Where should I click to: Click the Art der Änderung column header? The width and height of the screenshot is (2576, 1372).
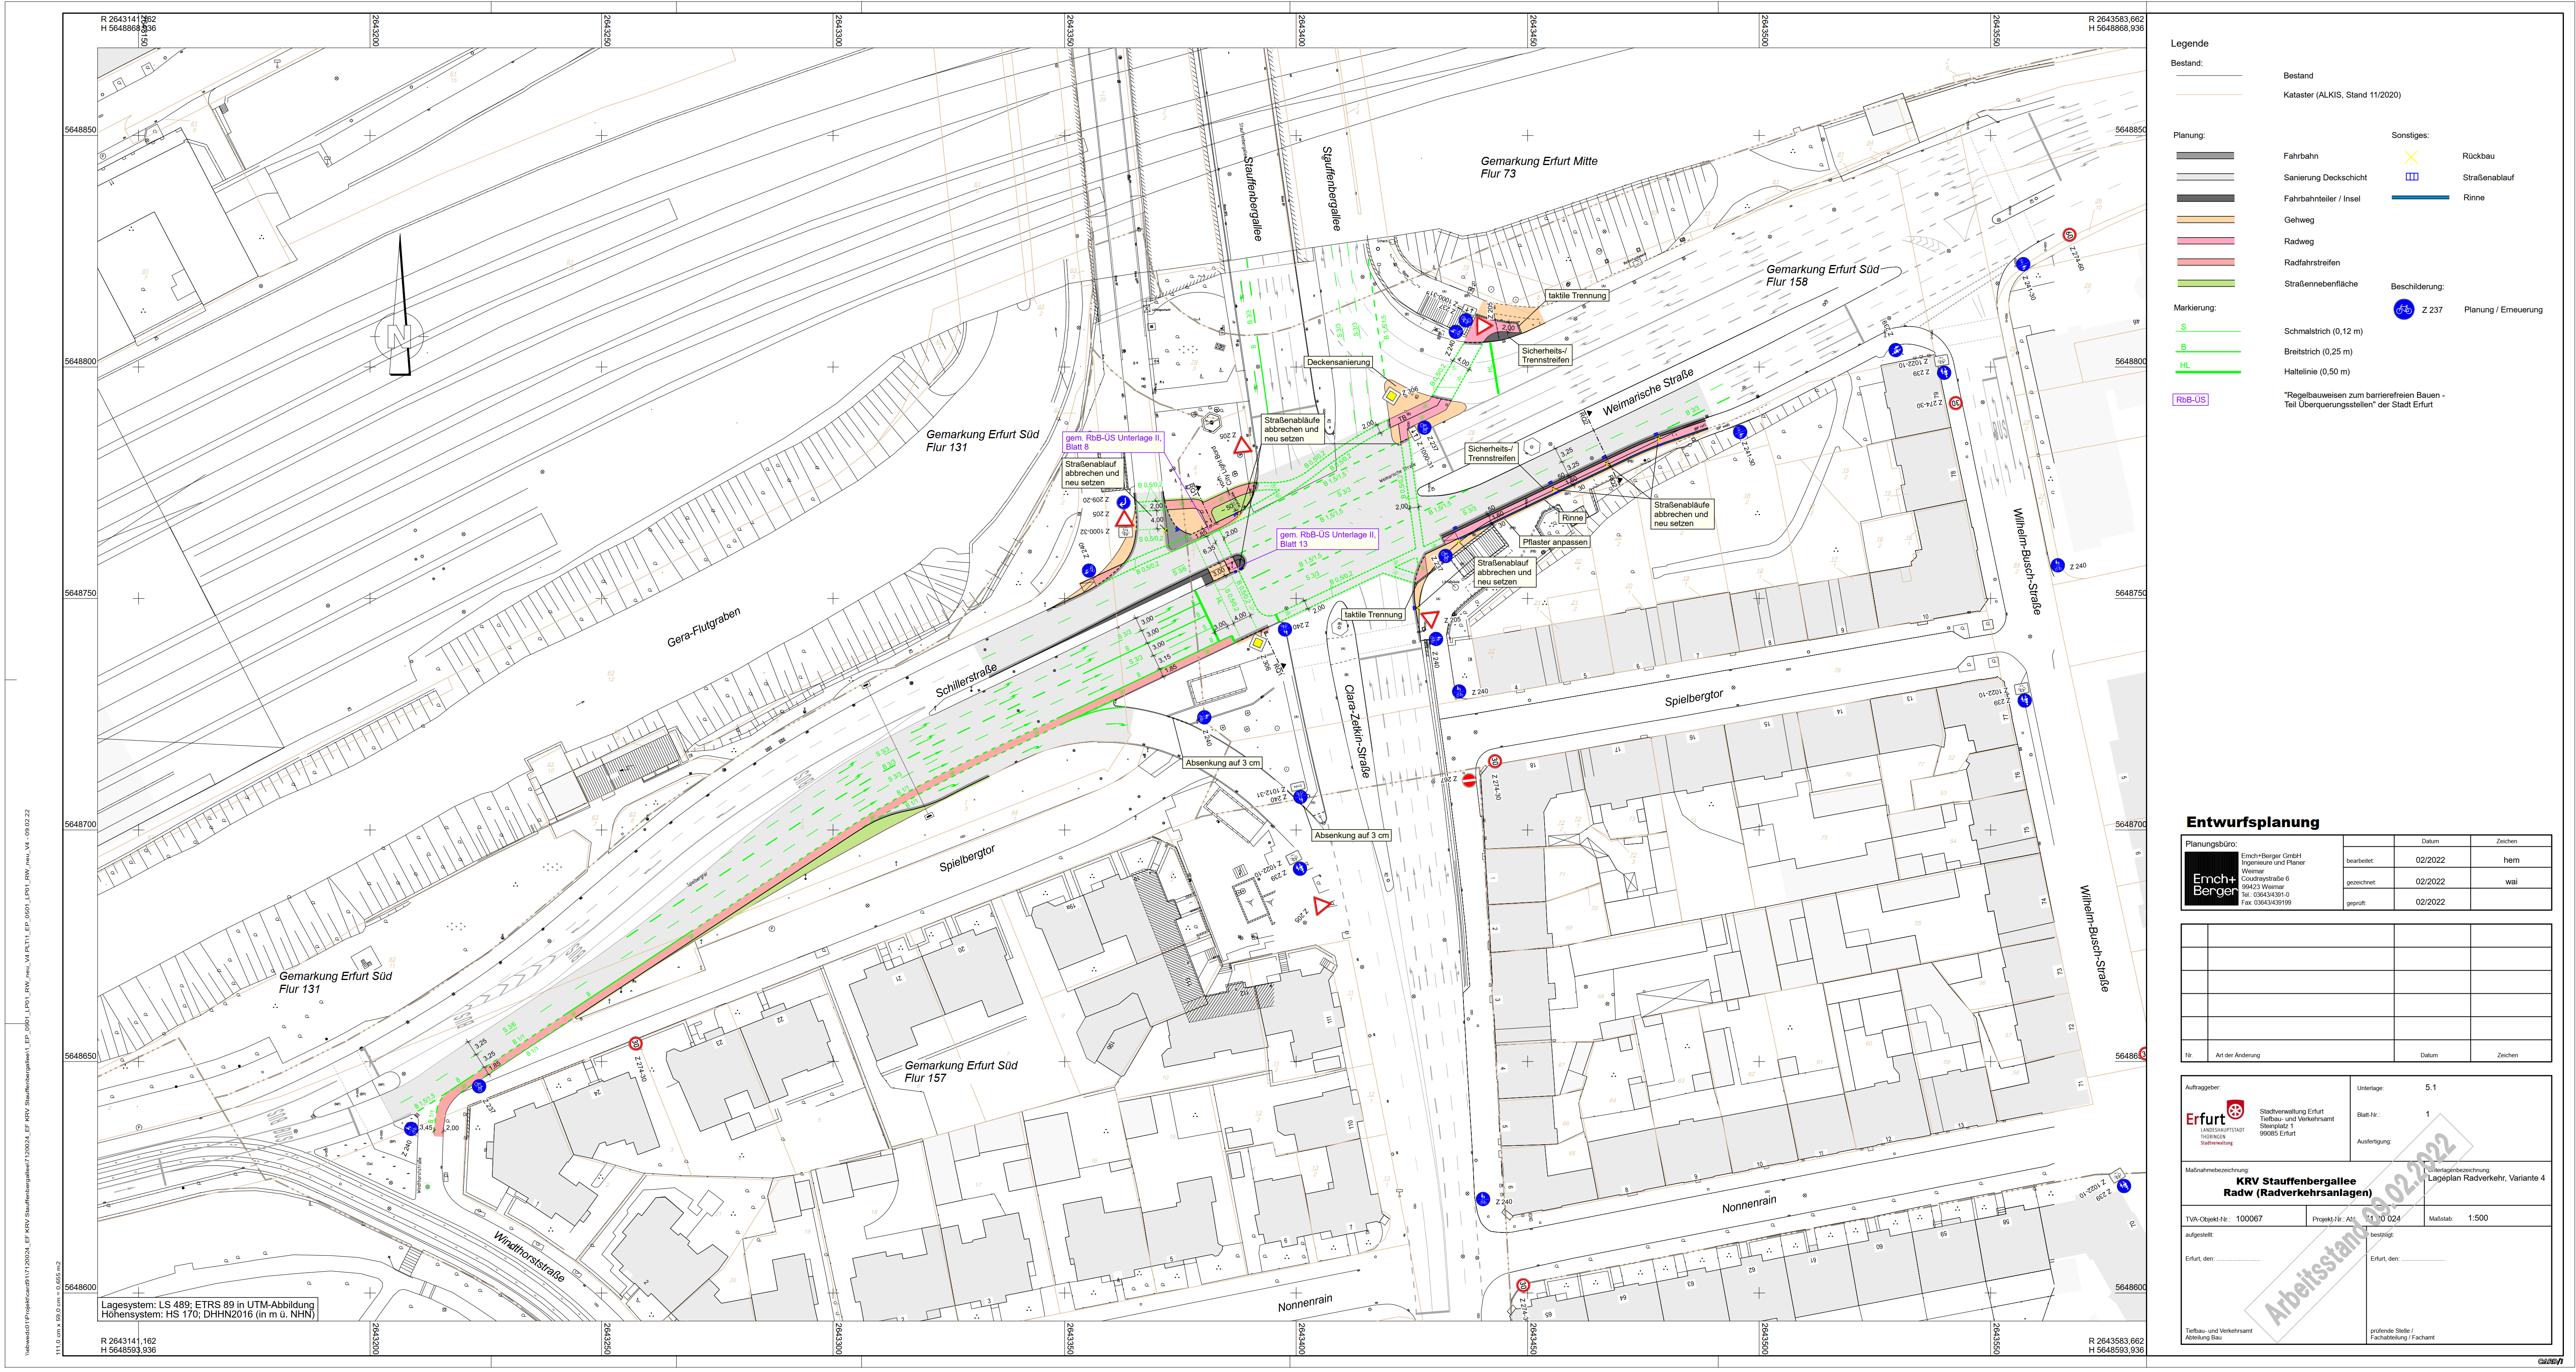click(x=2237, y=1055)
